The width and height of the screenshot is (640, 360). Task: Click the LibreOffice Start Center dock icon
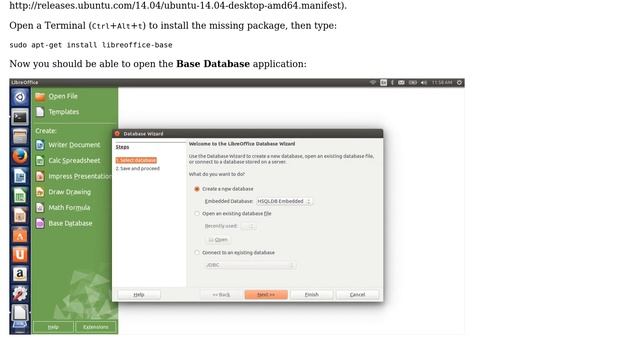(20, 313)
